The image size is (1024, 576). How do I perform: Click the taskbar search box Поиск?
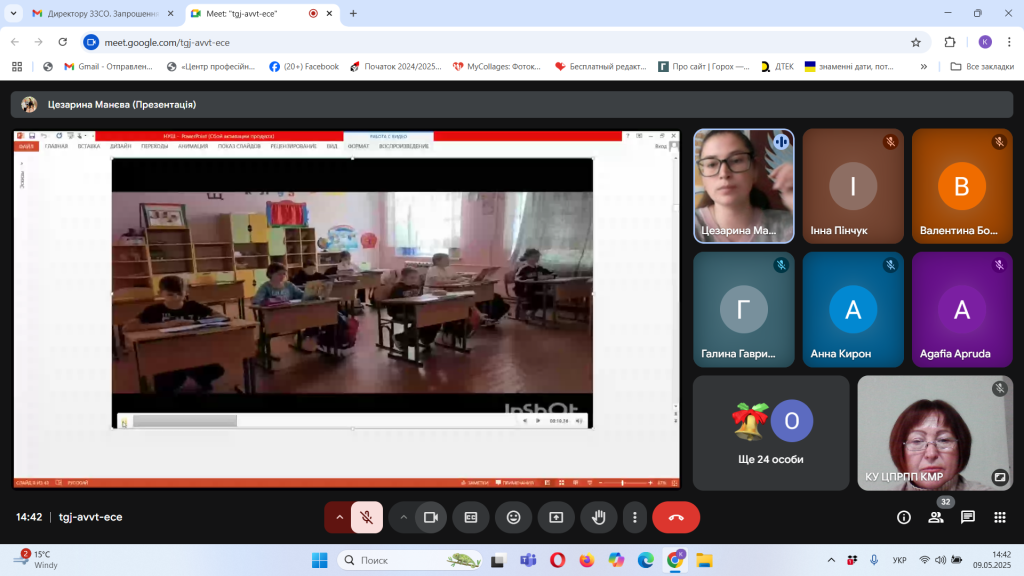(x=409, y=560)
